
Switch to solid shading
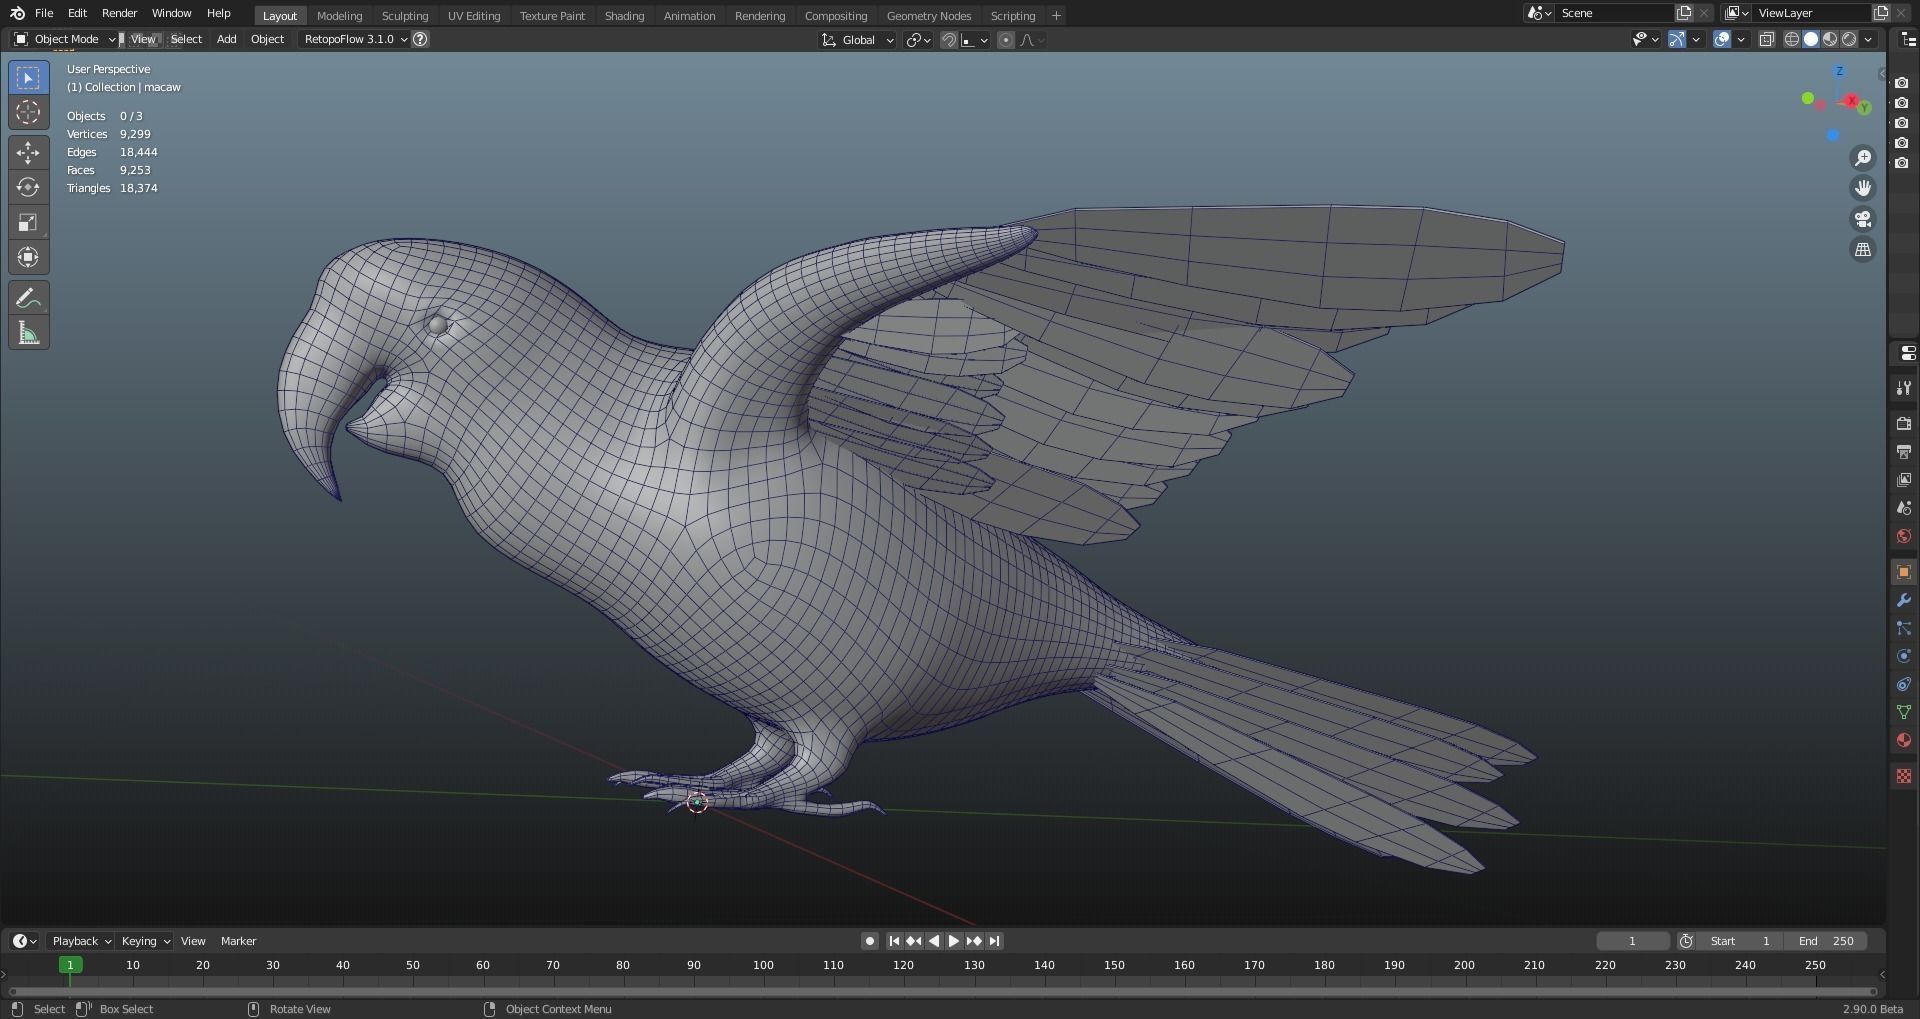[x=1811, y=39]
